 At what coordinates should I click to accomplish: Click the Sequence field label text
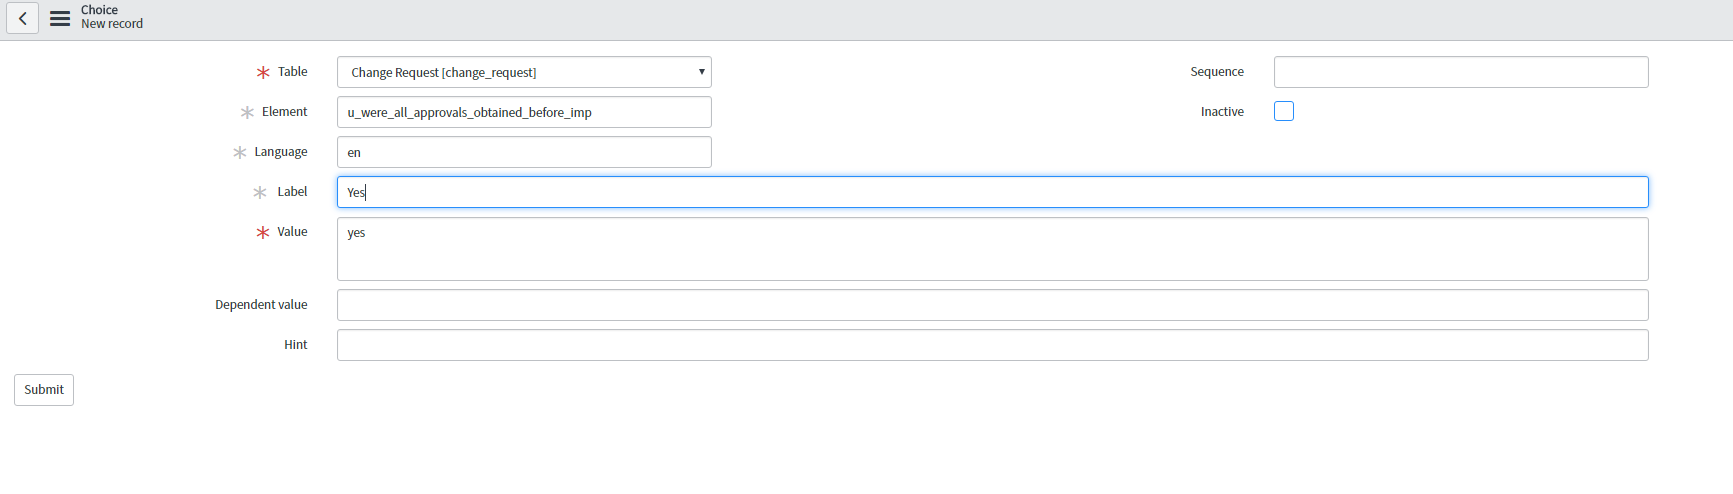[1217, 72]
